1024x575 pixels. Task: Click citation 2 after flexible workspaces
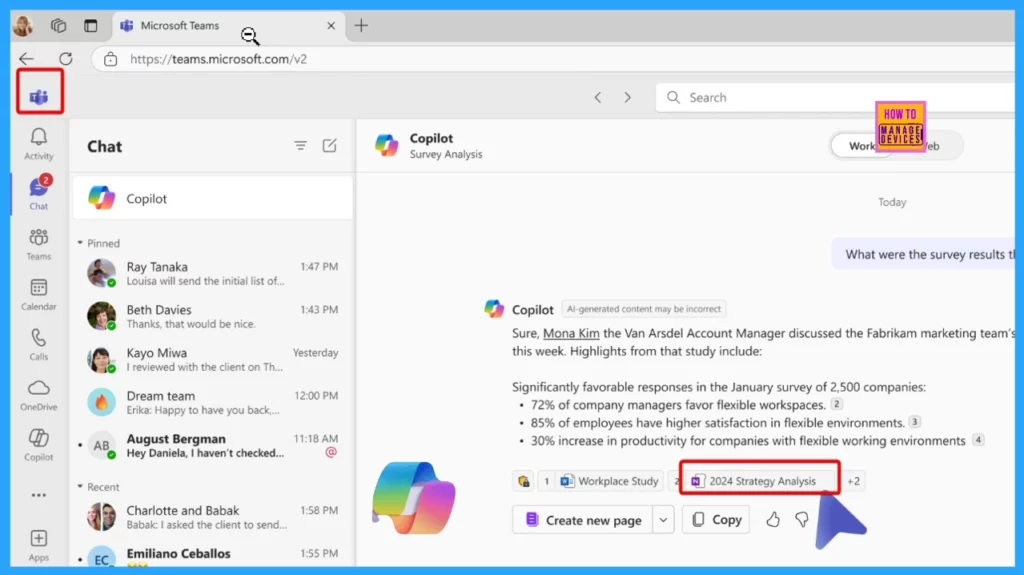[836, 404]
